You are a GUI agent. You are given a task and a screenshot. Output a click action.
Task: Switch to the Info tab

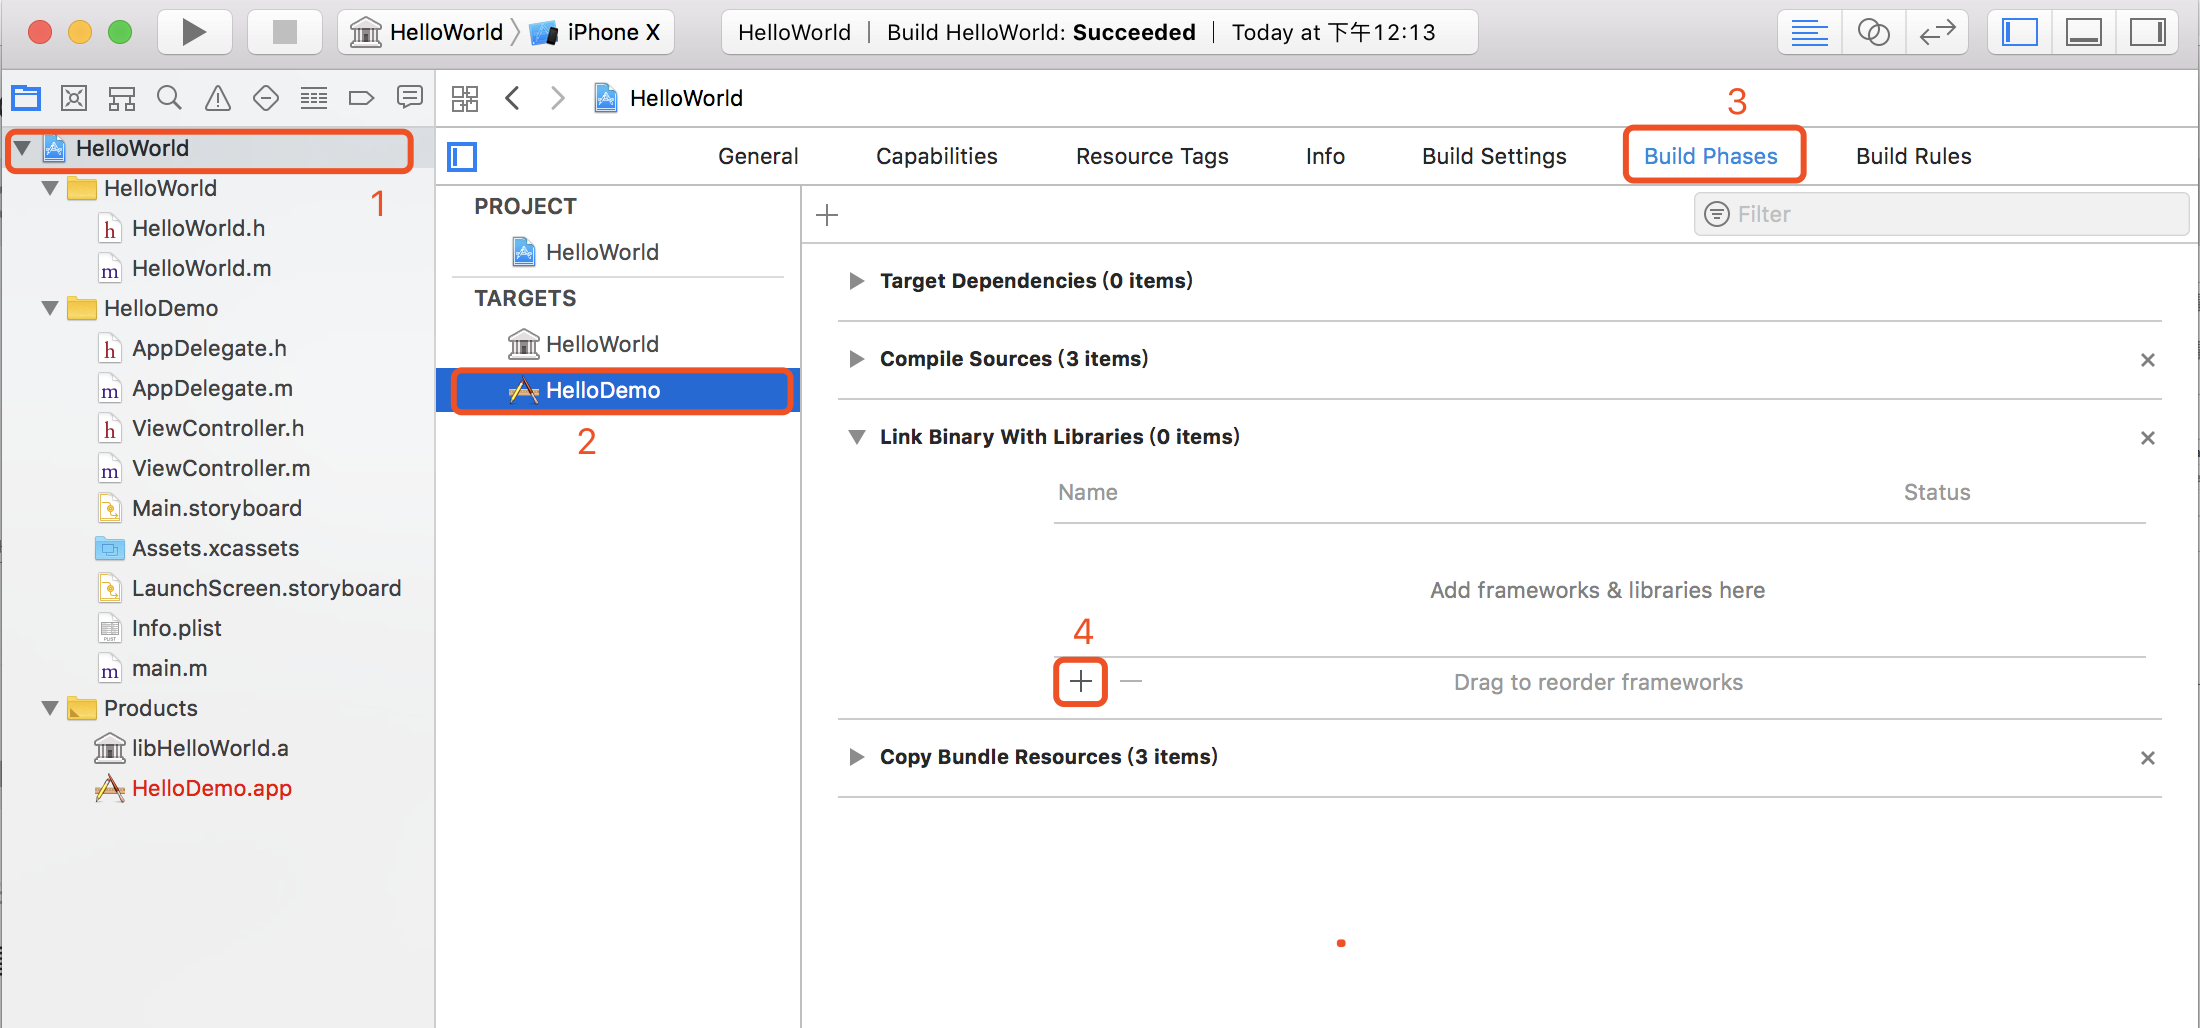coord(1325,156)
